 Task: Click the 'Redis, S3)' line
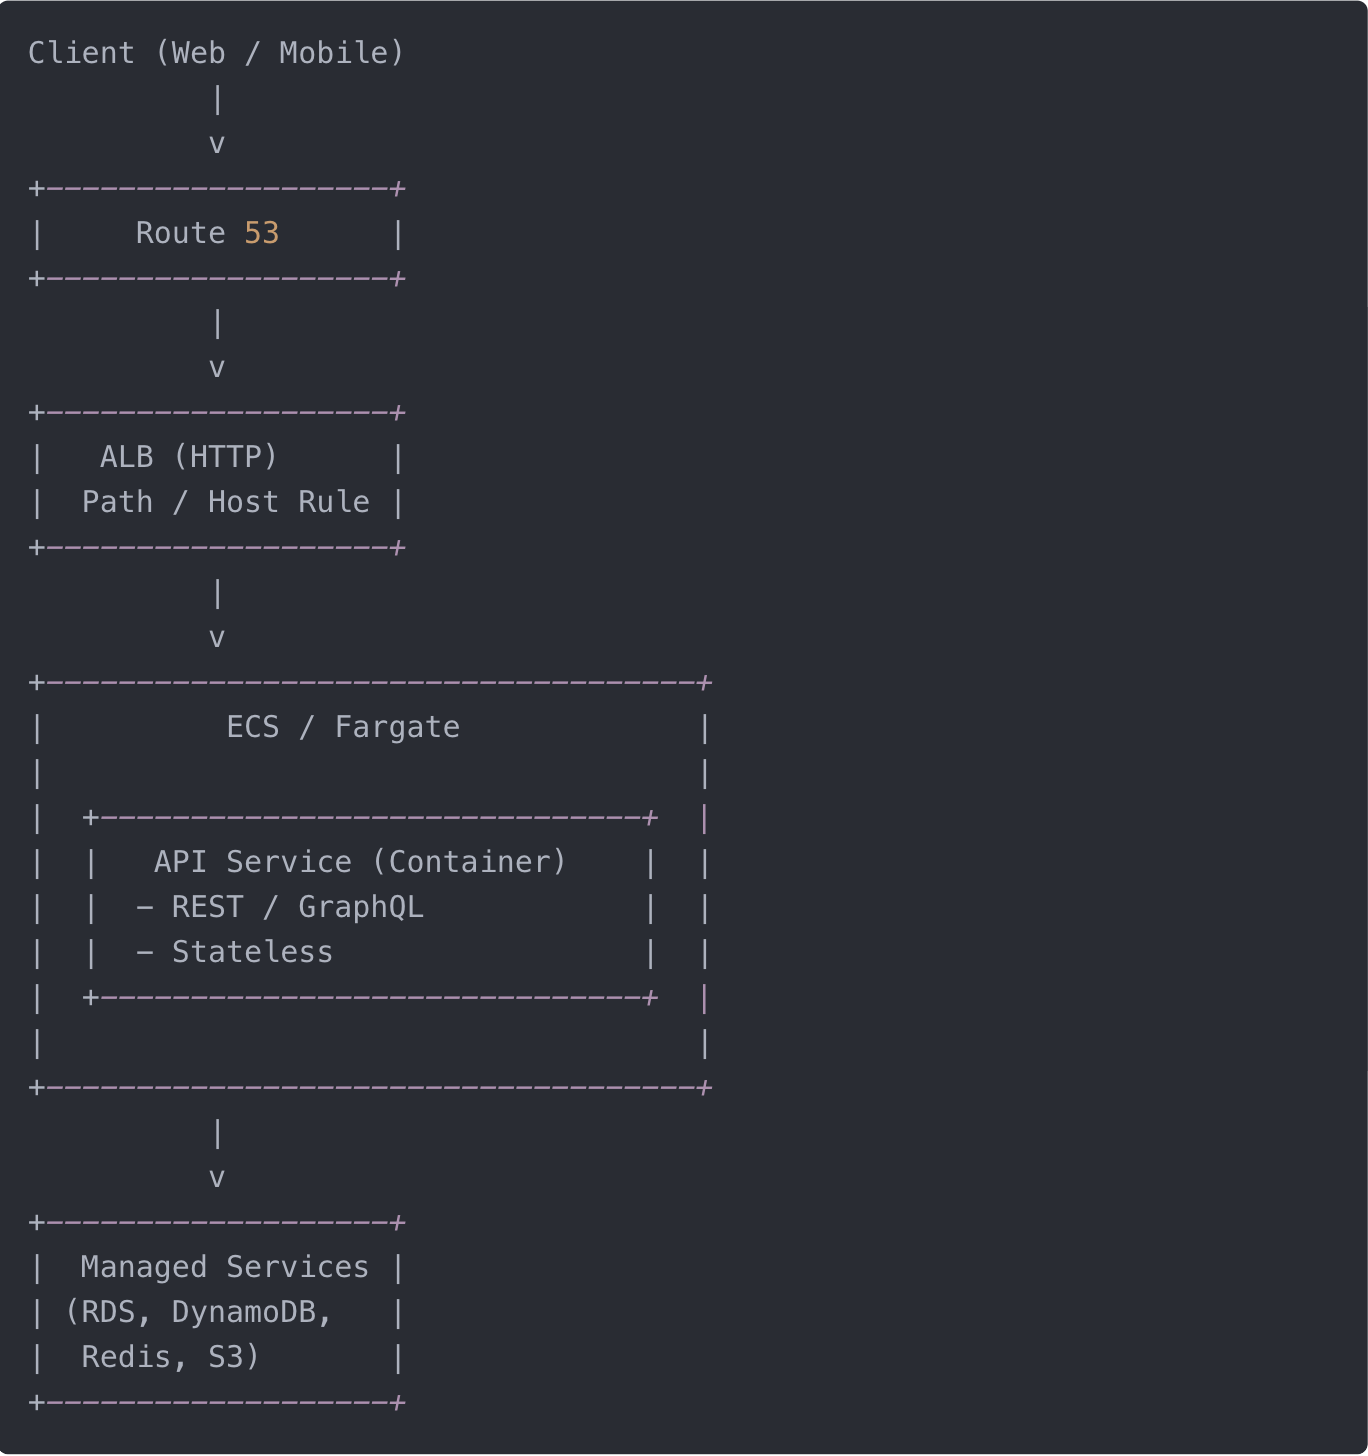[x=170, y=1357]
